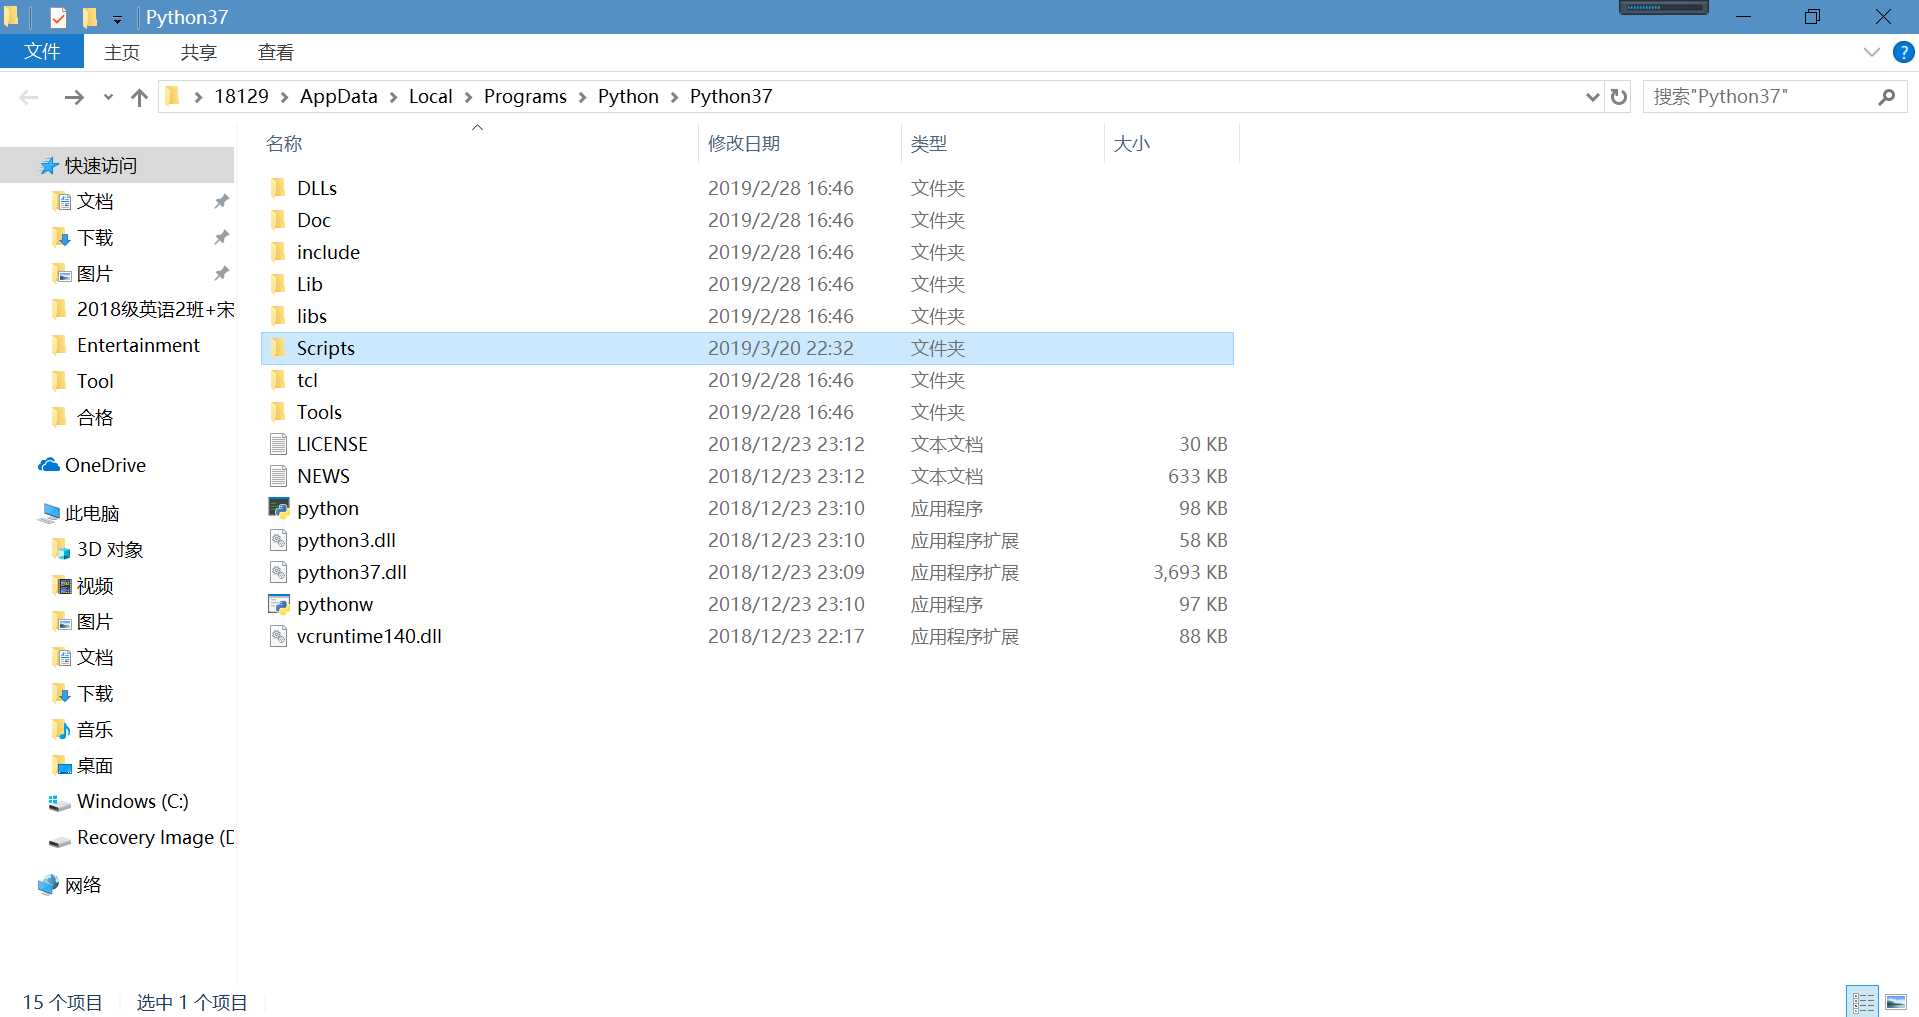Click the NEWS text document icon
Viewport: 1919px width, 1017px height.
pos(279,476)
